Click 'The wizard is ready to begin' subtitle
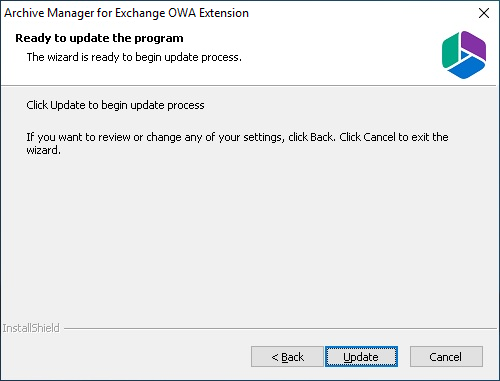Image resolution: width=500 pixels, height=381 pixels. (134, 57)
